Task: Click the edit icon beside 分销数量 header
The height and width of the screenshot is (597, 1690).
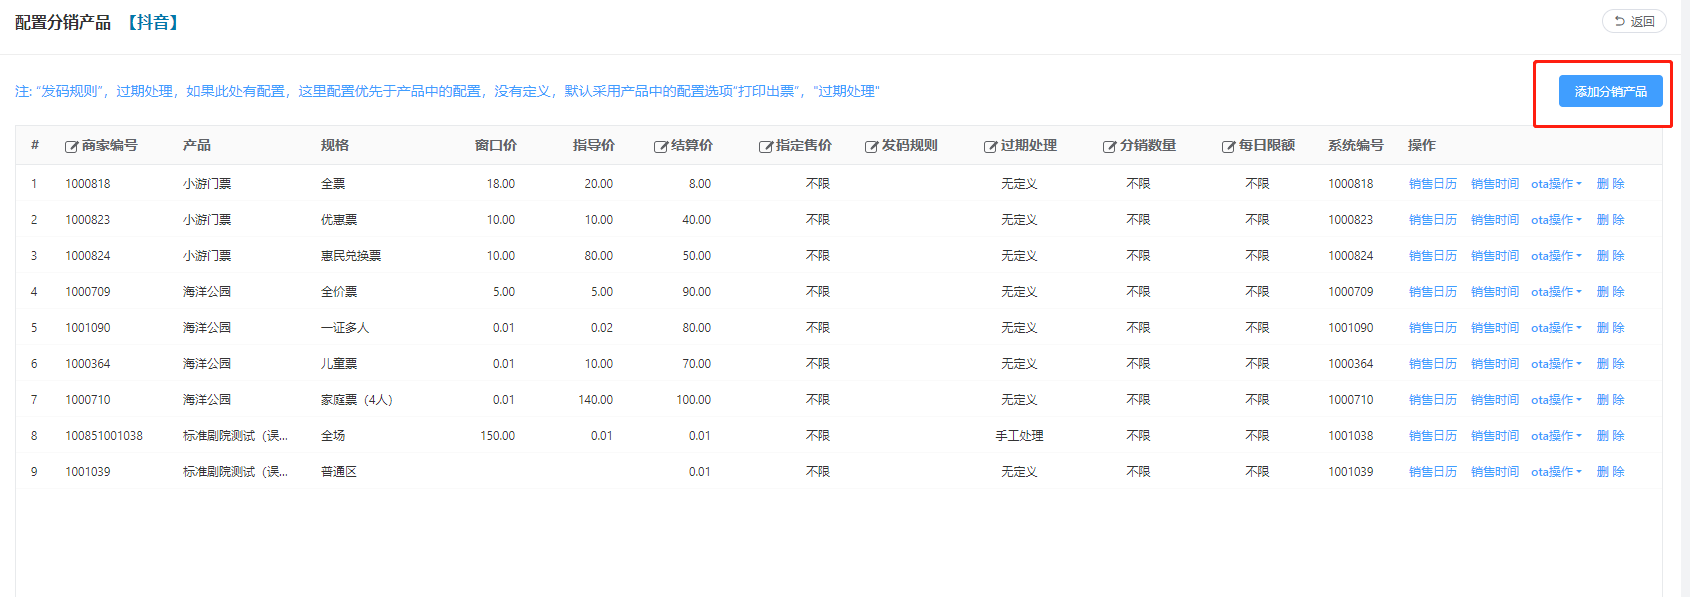Action: (x=1109, y=147)
